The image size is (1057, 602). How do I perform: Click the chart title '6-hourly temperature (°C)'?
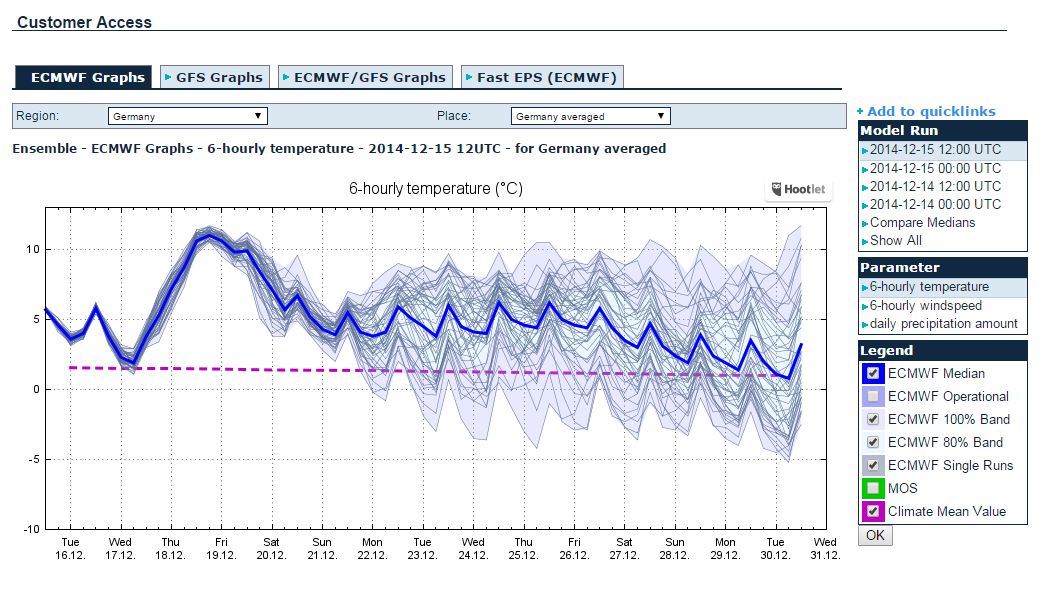coord(435,189)
